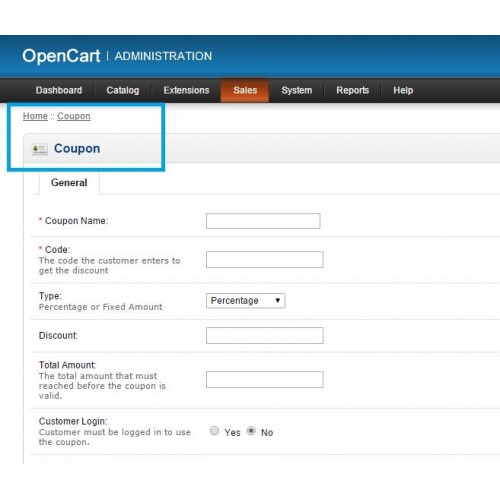The height and width of the screenshot is (500, 500).
Task: Open the Extensions menu
Action: click(186, 90)
